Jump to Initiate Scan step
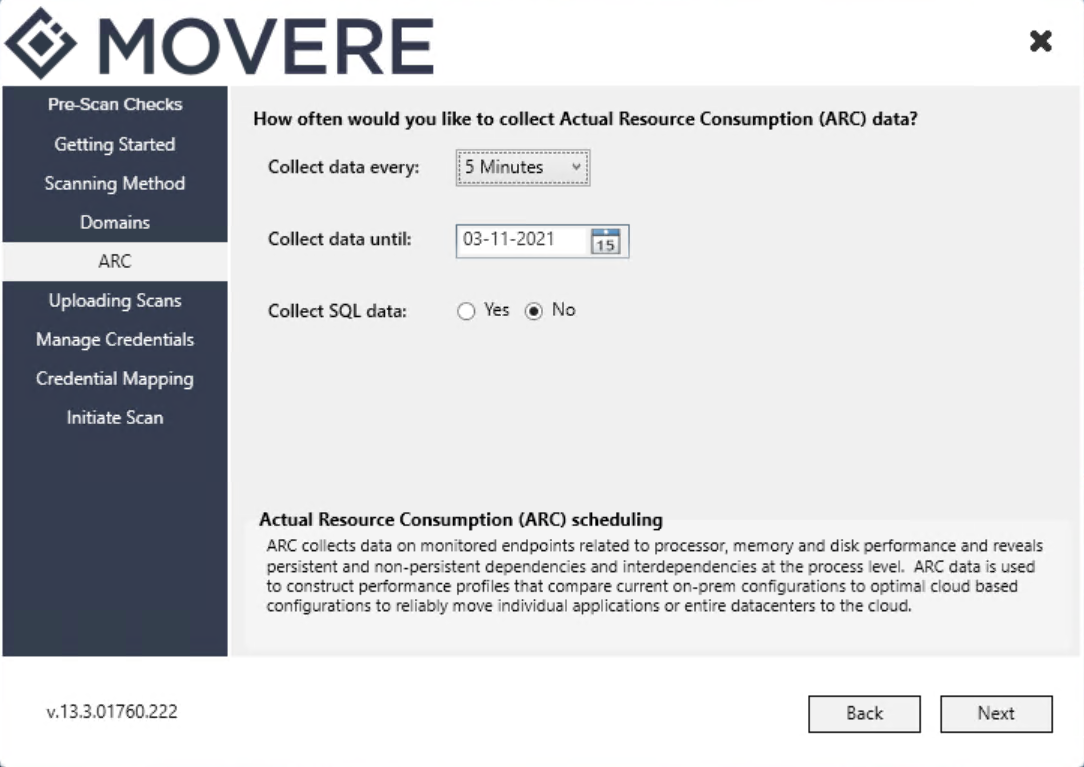 pos(115,418)
